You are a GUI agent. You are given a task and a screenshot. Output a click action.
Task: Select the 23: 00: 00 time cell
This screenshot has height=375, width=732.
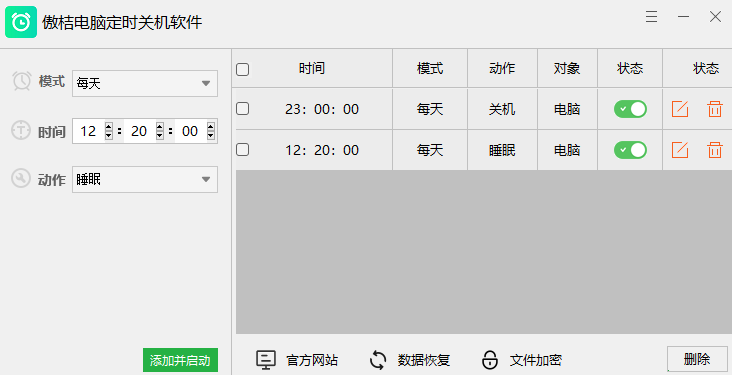click(x=322, y=109)
